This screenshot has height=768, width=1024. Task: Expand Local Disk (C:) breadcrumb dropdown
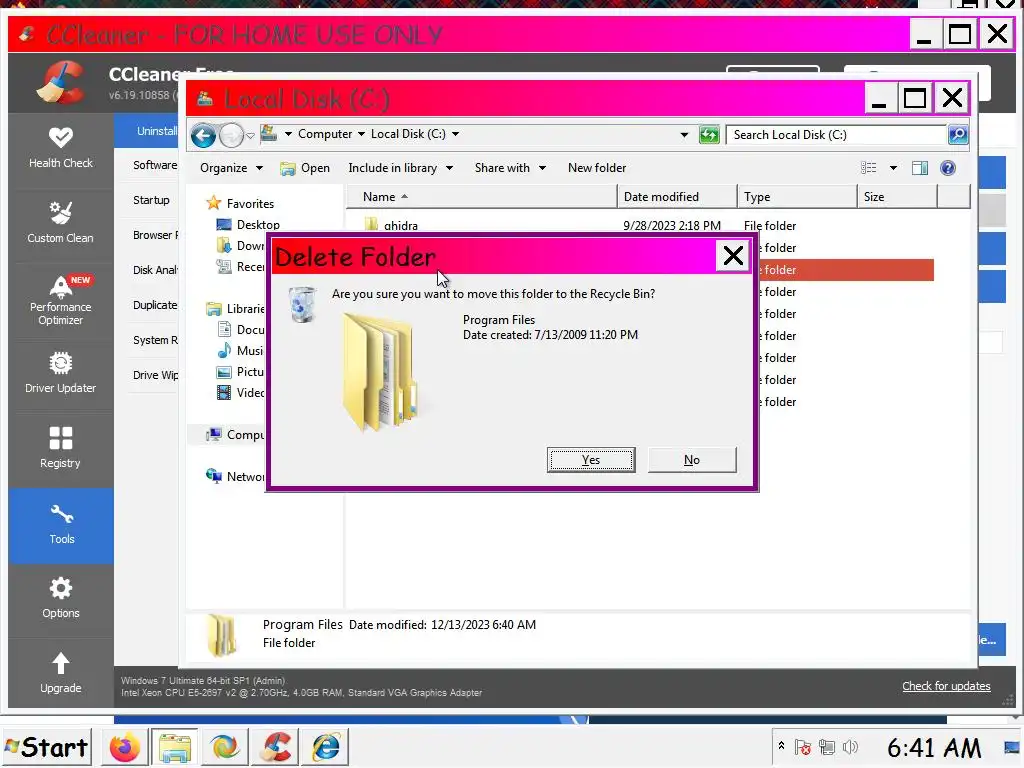point(455,134)
